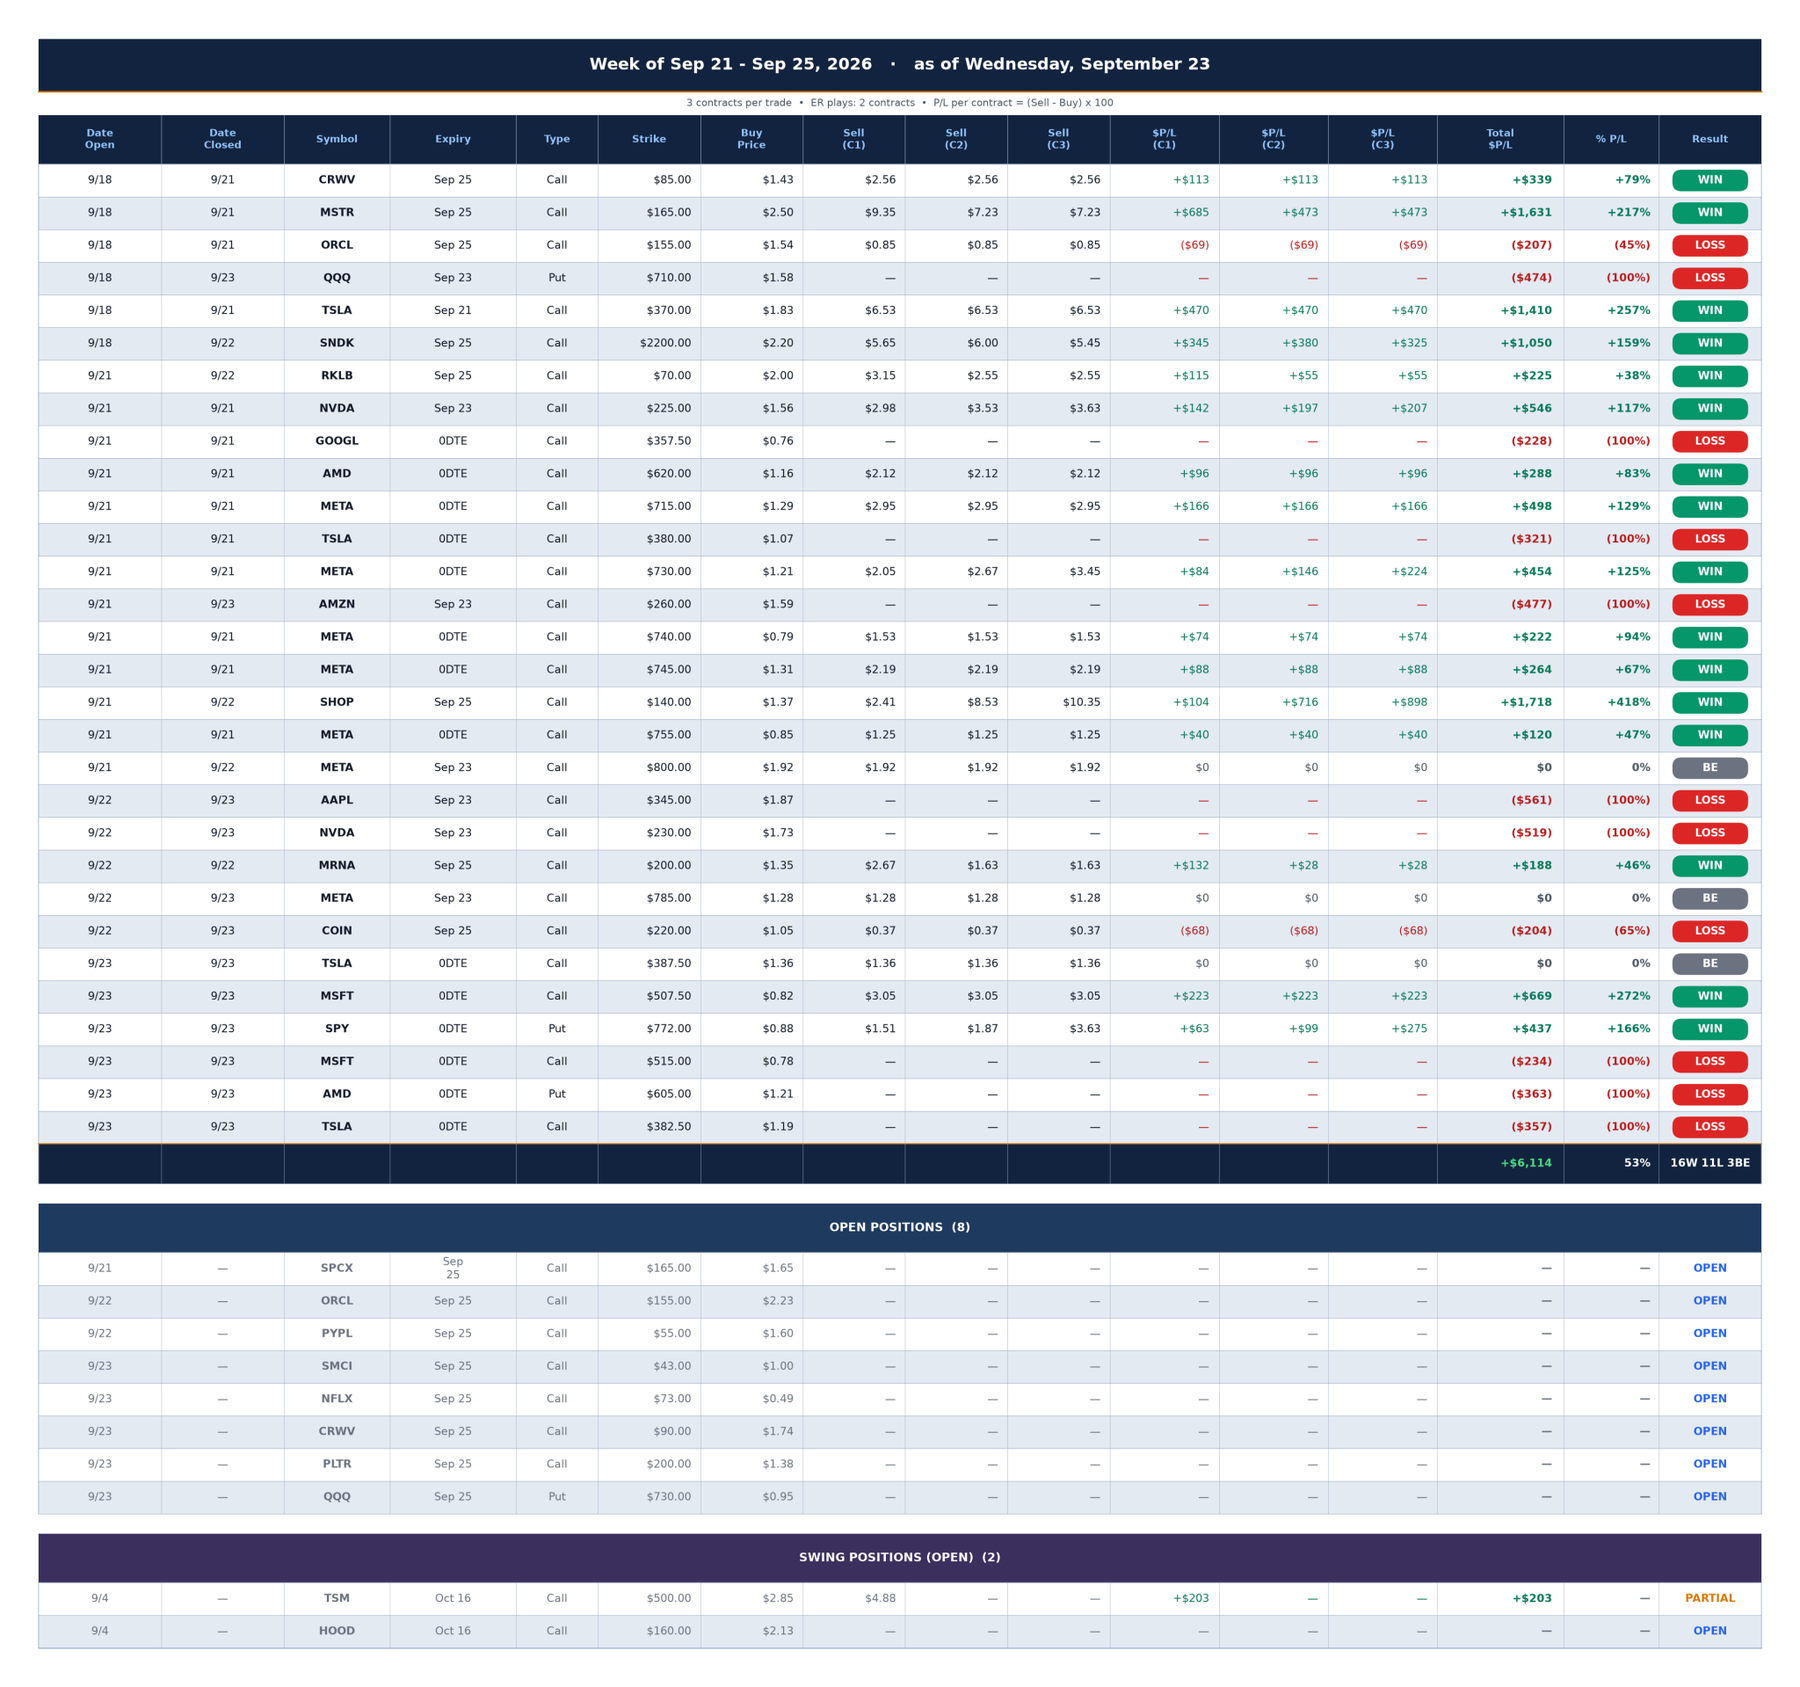Viewport: 1800px width, 1687px height.
Task: Select the AAPL symbol cell
Action: (x=337, y=800)
